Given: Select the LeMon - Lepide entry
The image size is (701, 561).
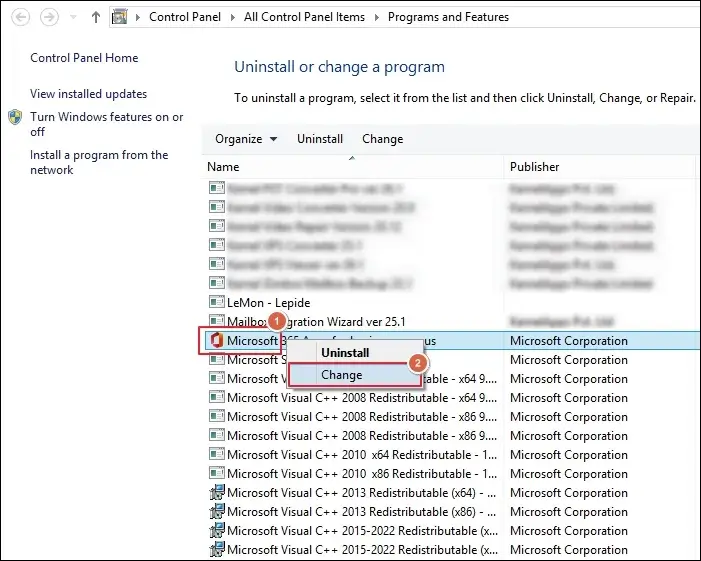Looking at the screenshot, I should pos(269,303).
